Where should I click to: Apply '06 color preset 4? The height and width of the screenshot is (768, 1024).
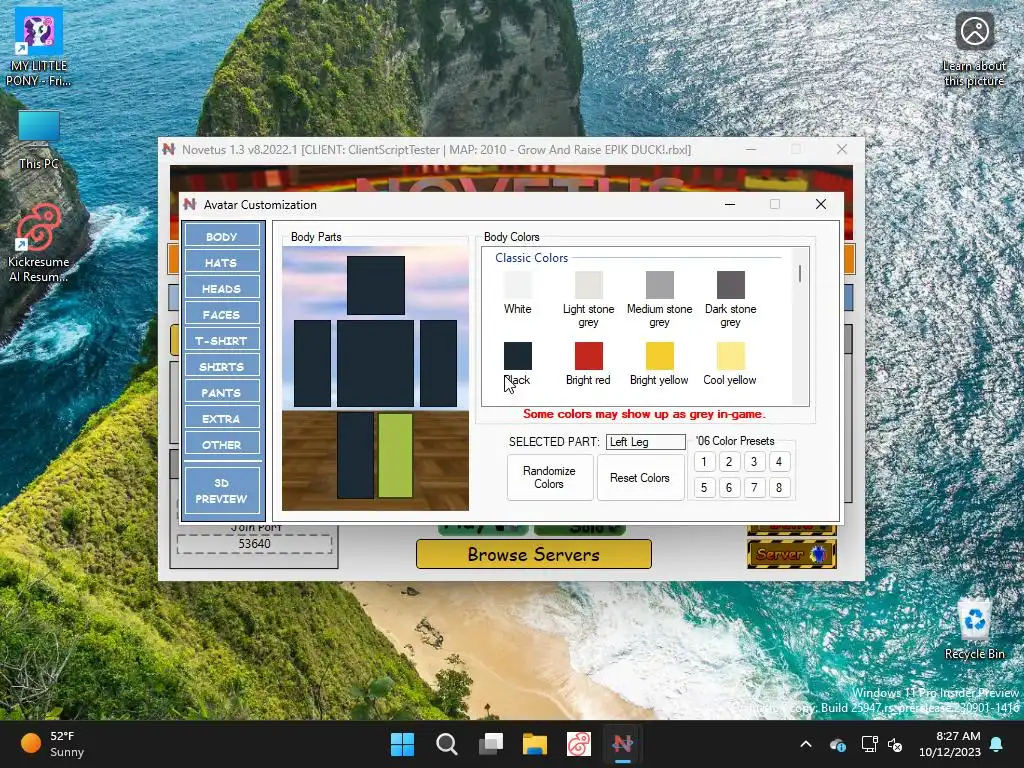pos(779,462)
